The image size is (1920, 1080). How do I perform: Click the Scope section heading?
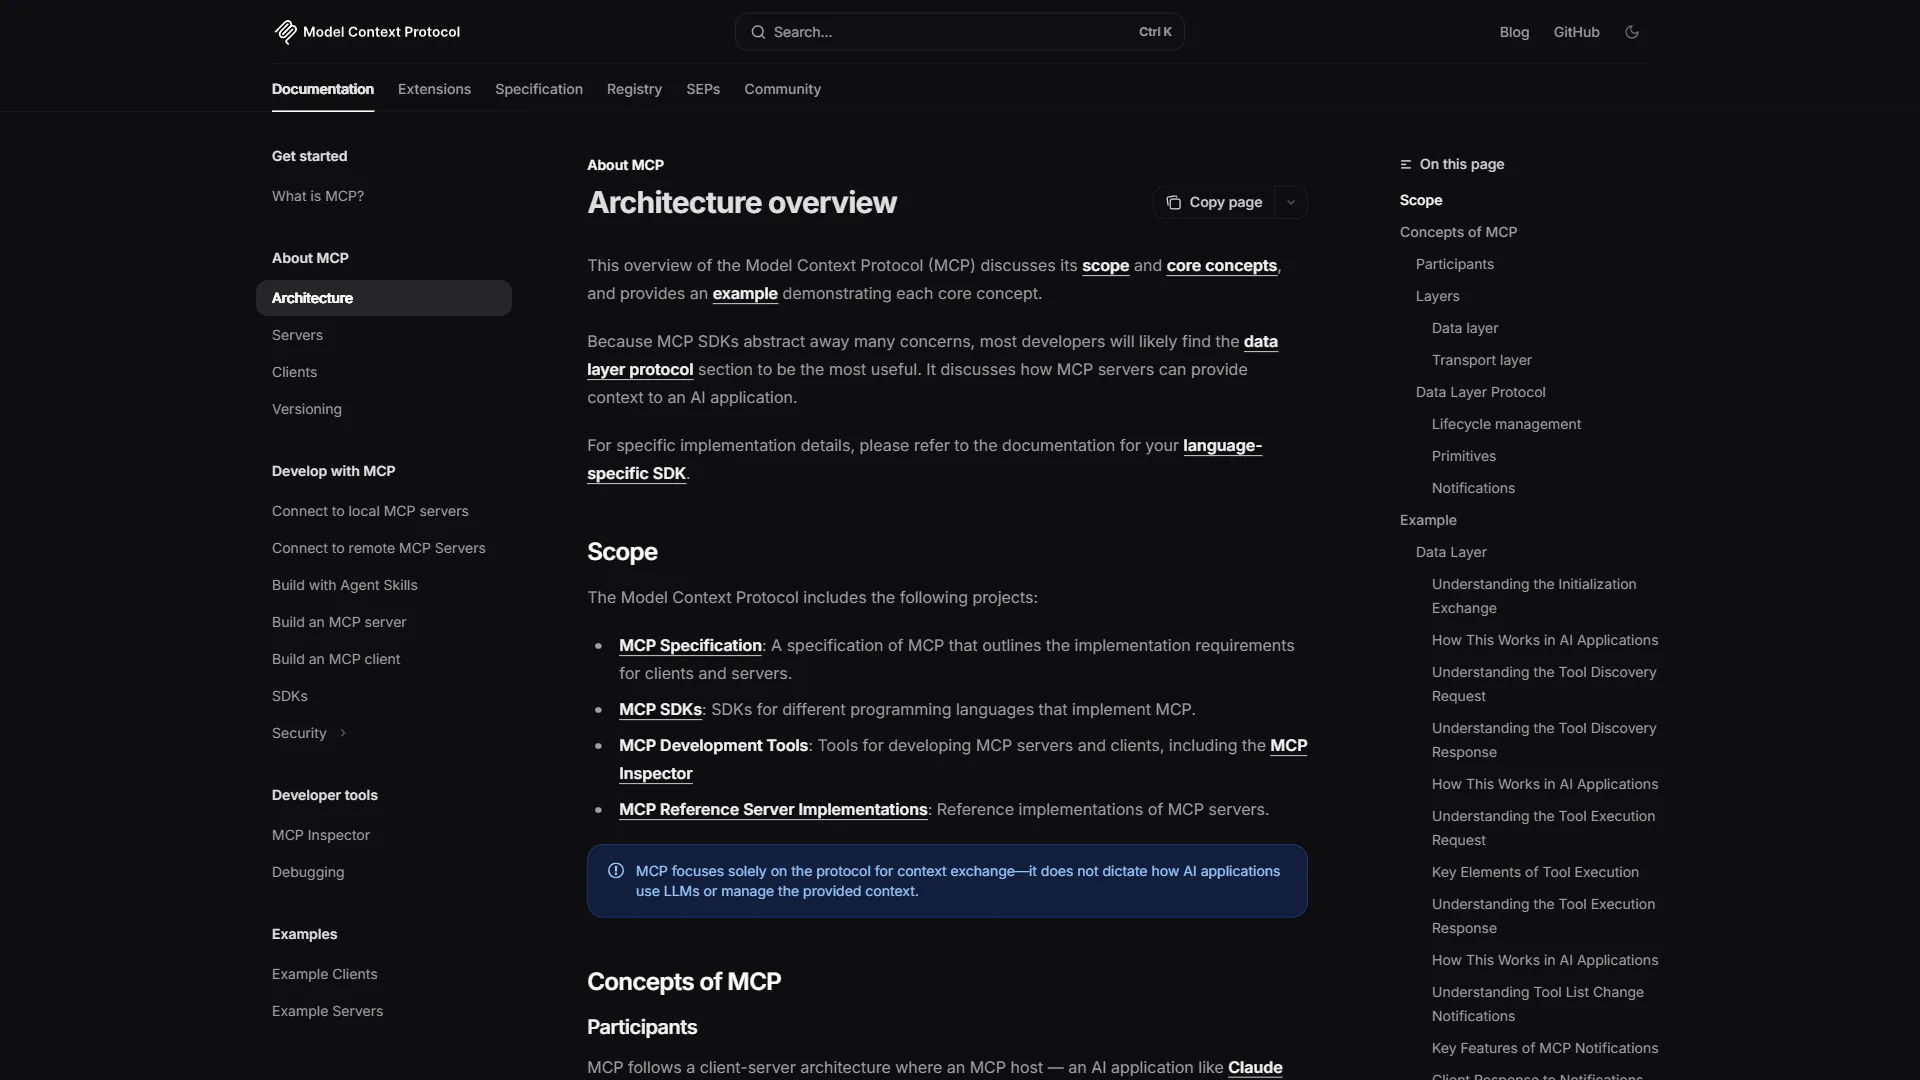click(x=622, y=552)
